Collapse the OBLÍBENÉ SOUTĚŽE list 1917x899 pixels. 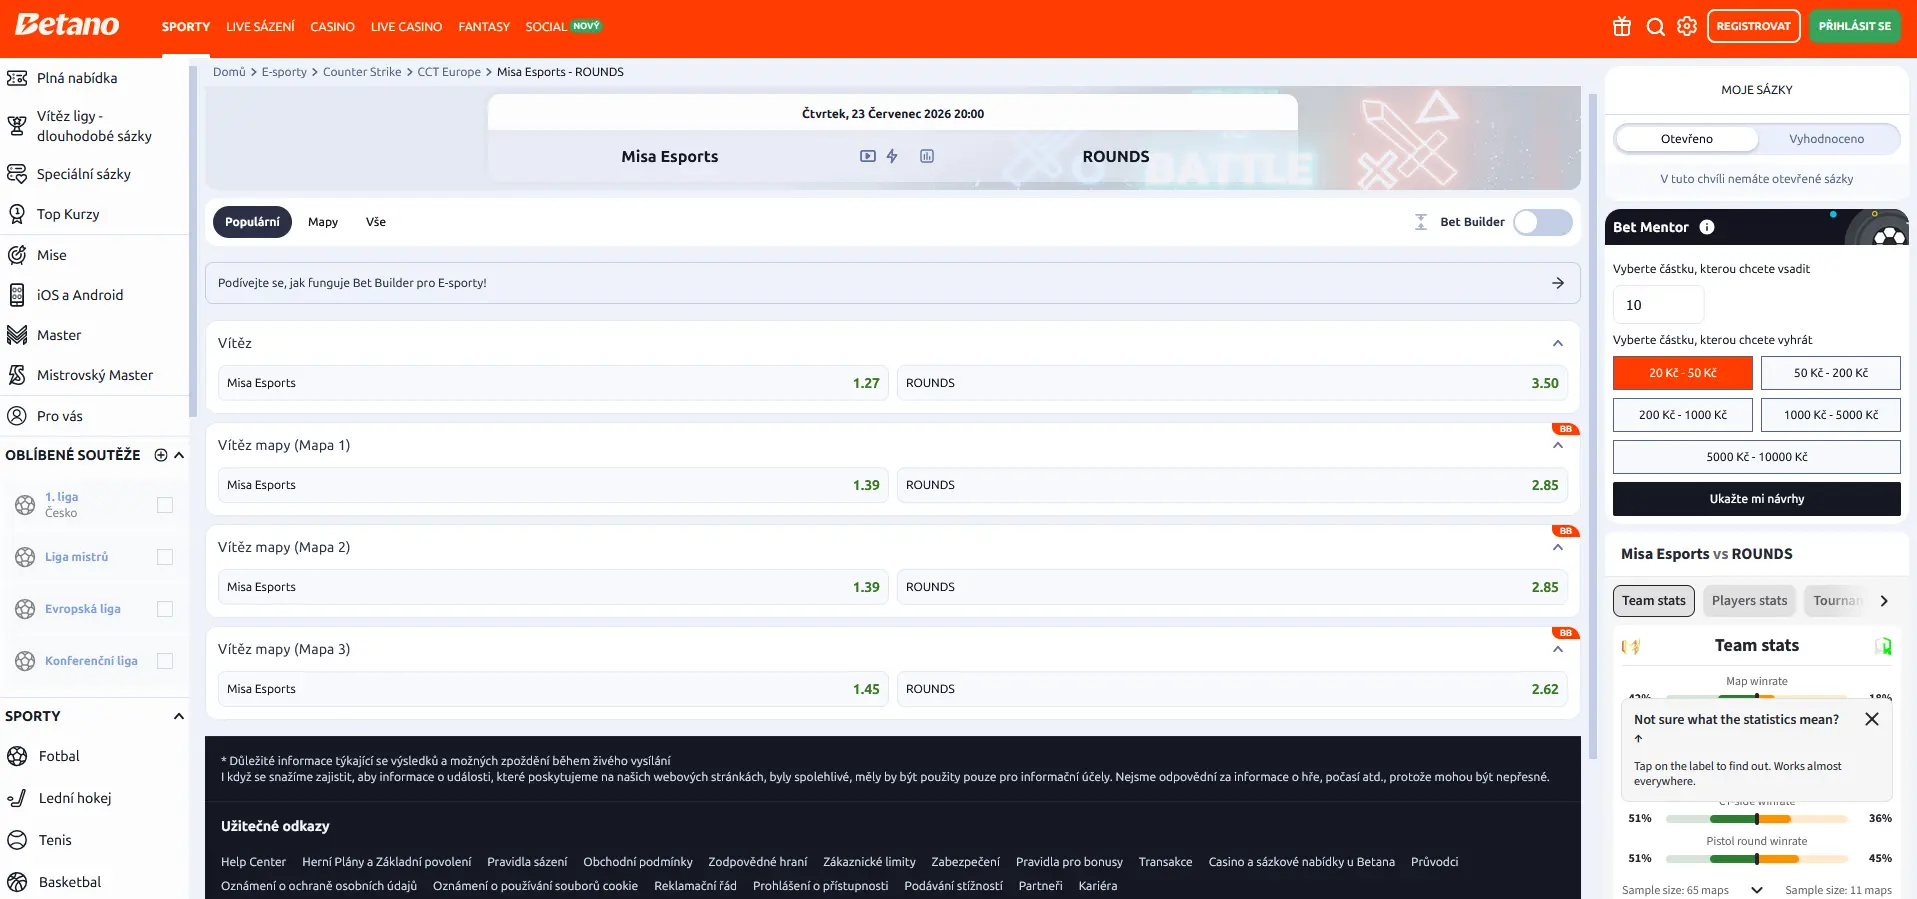(179, 455)
